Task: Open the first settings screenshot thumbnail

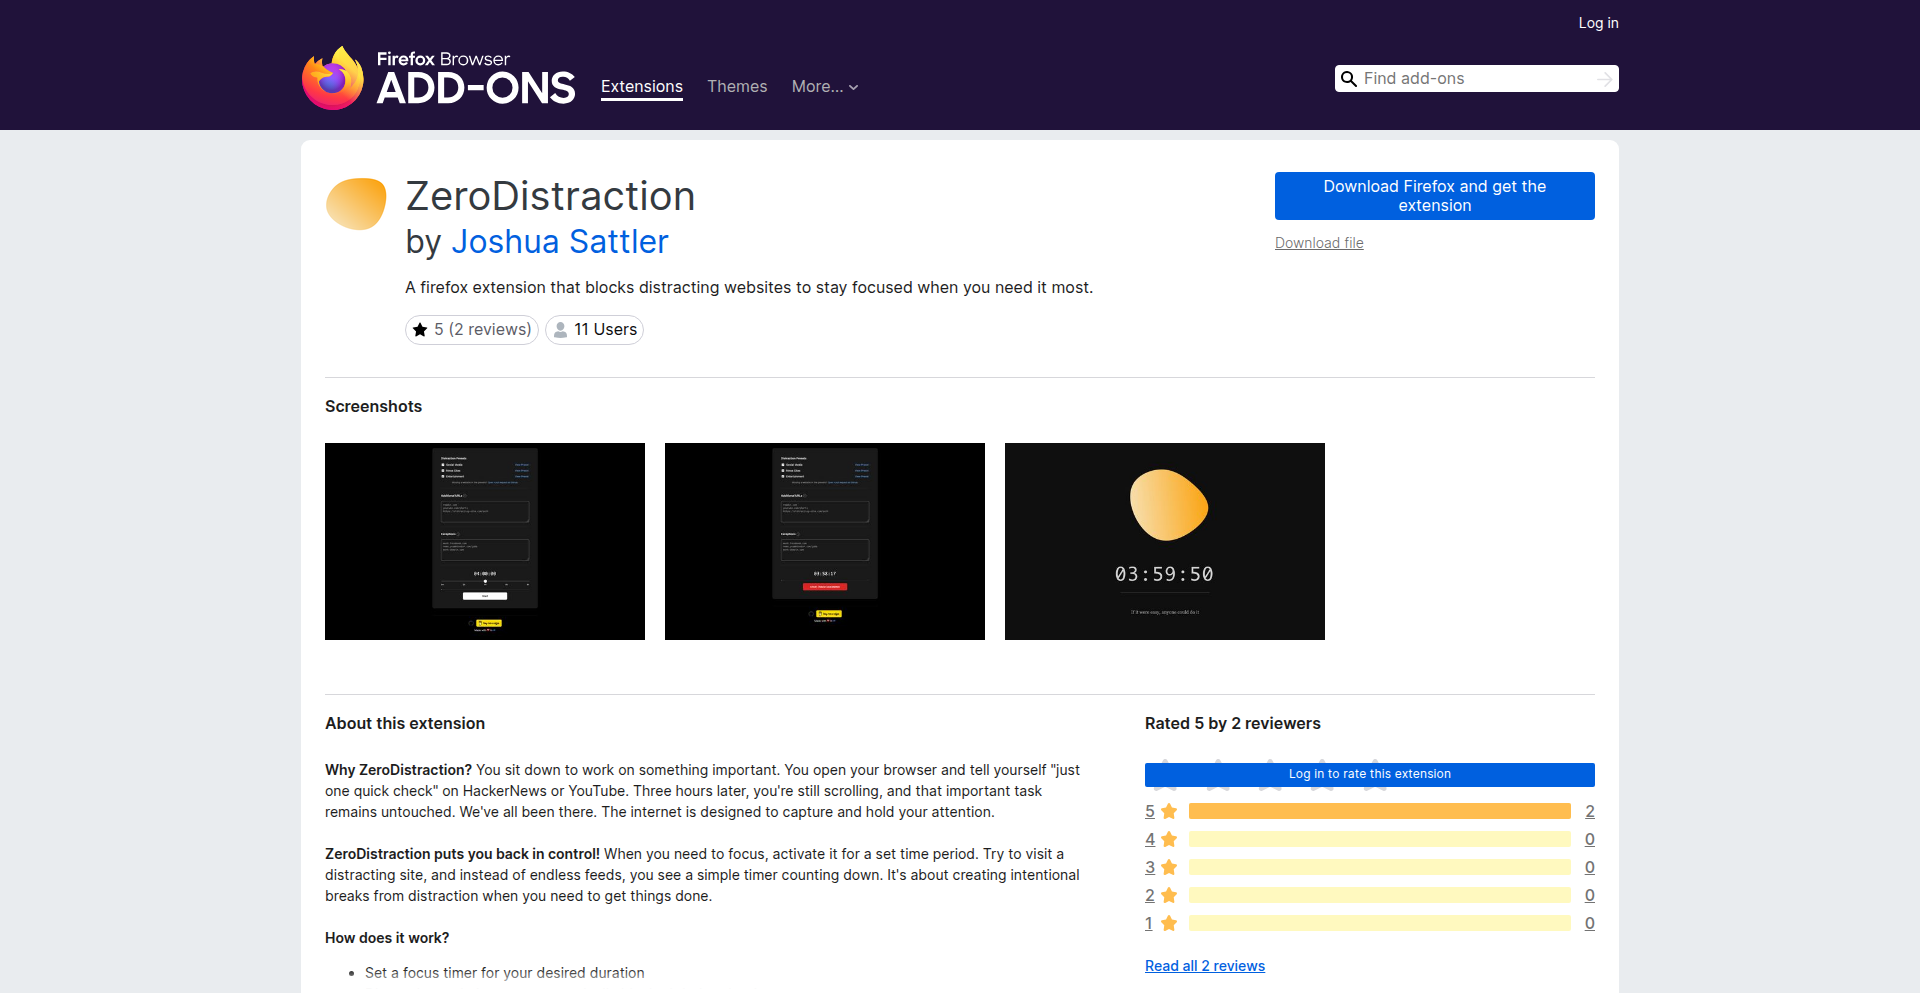Action: click(x=485, y=541)
